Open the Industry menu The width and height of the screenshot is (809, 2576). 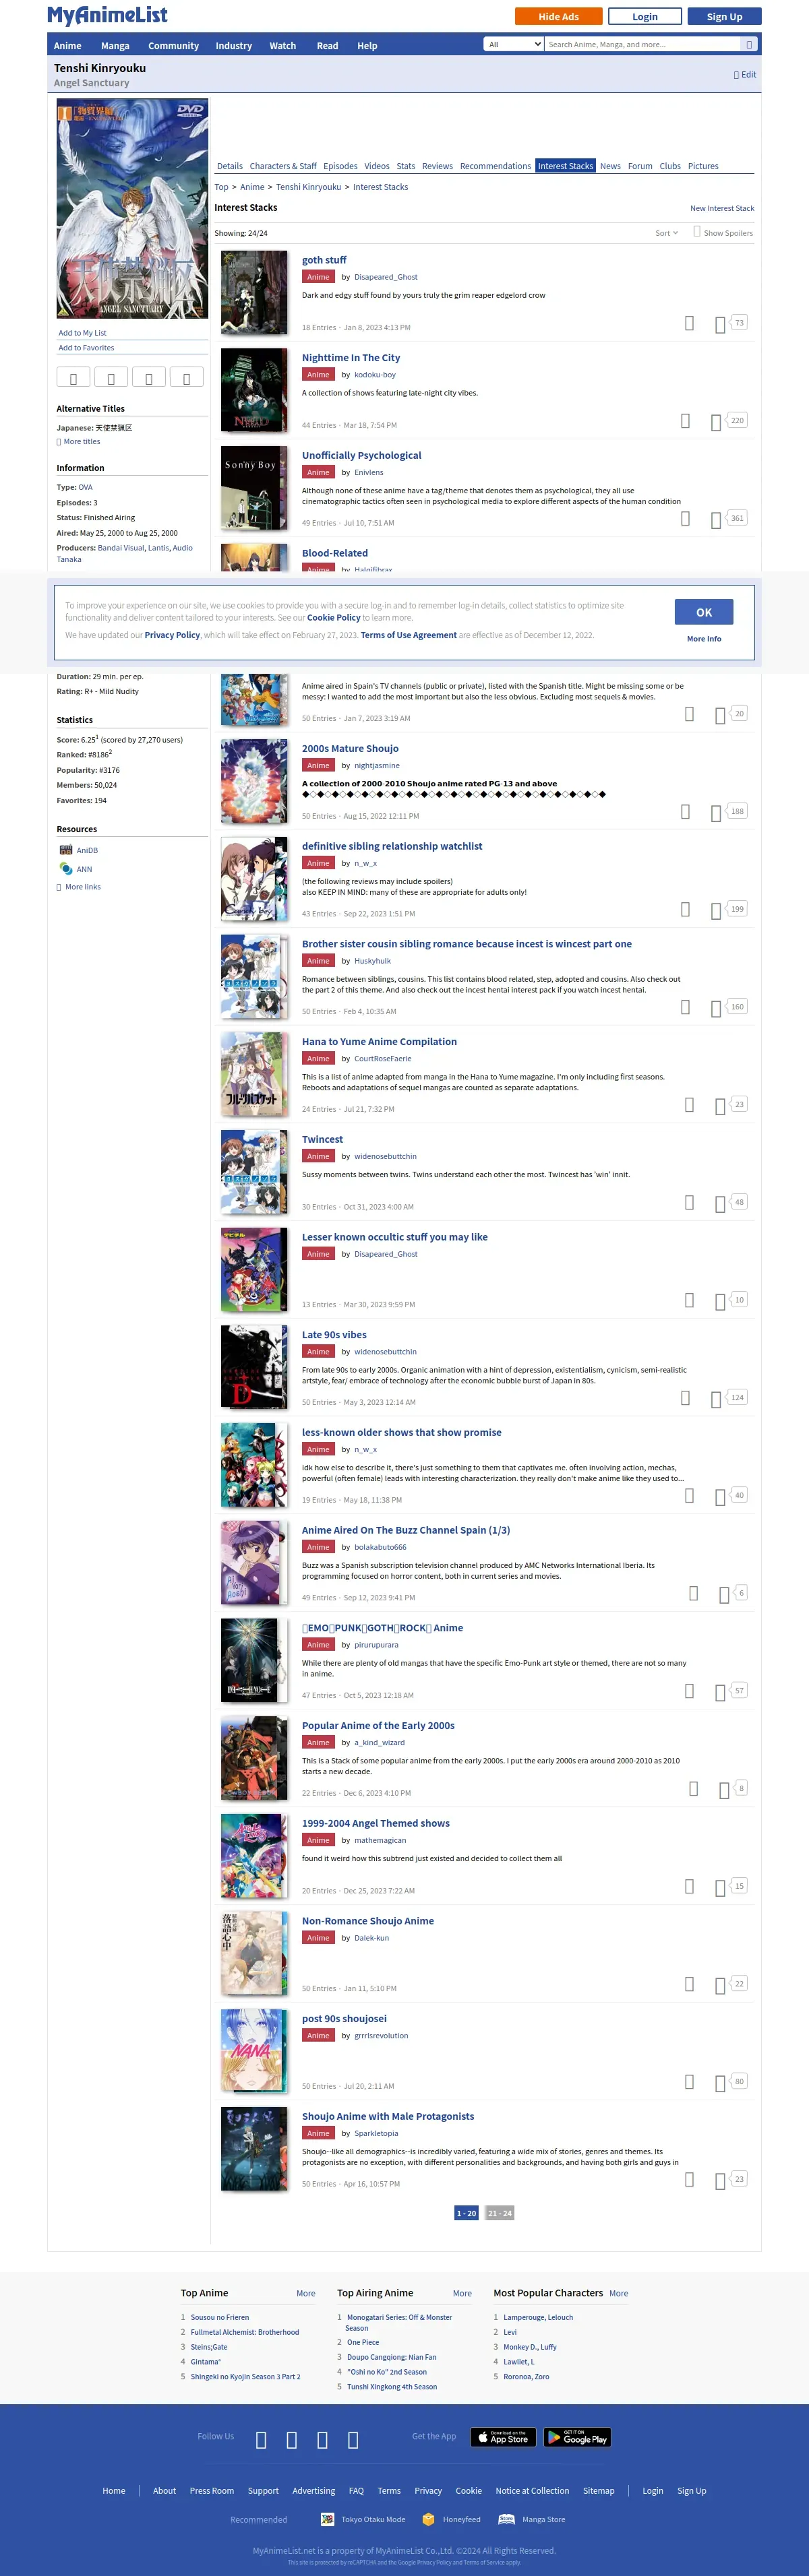pos(234,45)
